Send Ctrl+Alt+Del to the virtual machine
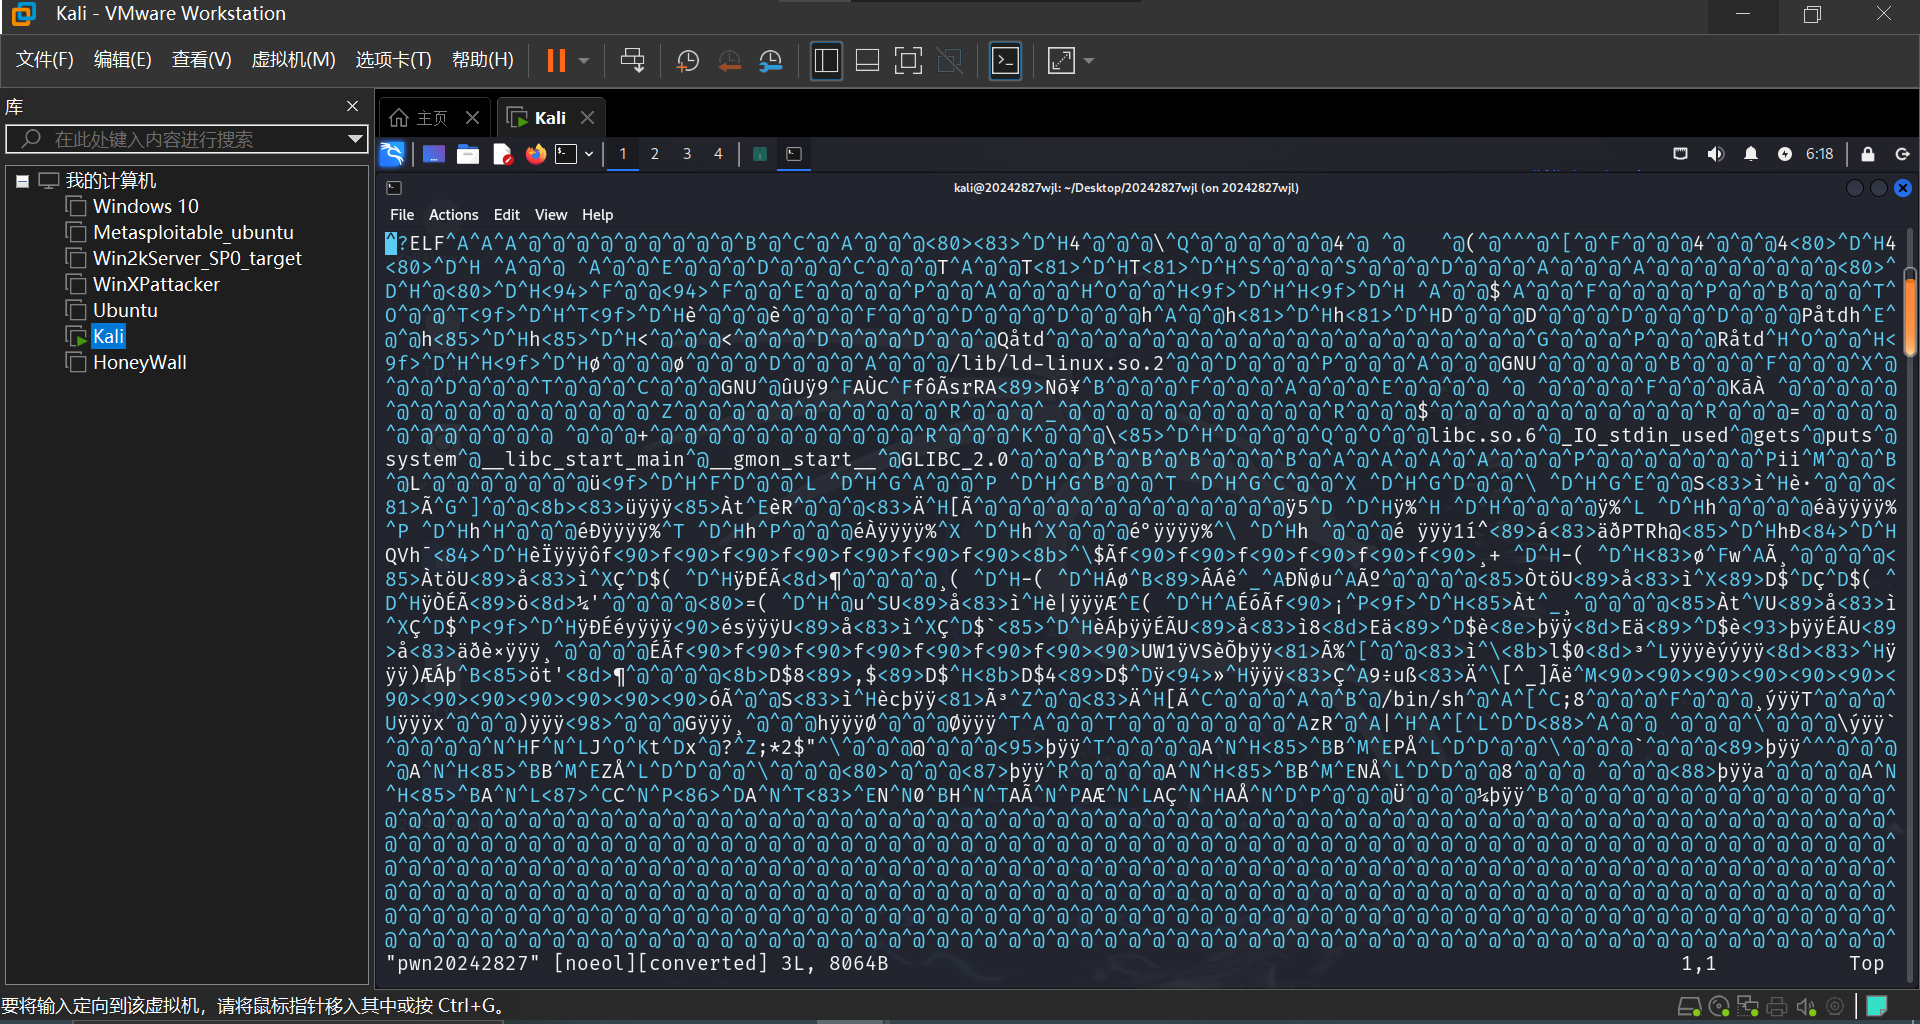The height and width of the screenshot is (1024, 1920). click(632, 61)
